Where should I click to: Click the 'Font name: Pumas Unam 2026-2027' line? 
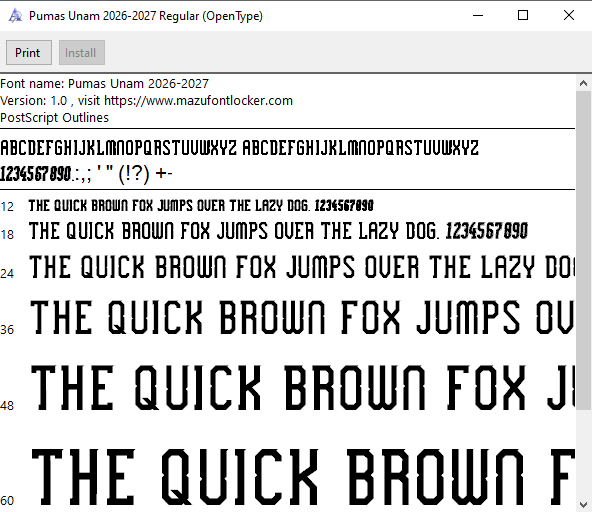coord(105,83)
